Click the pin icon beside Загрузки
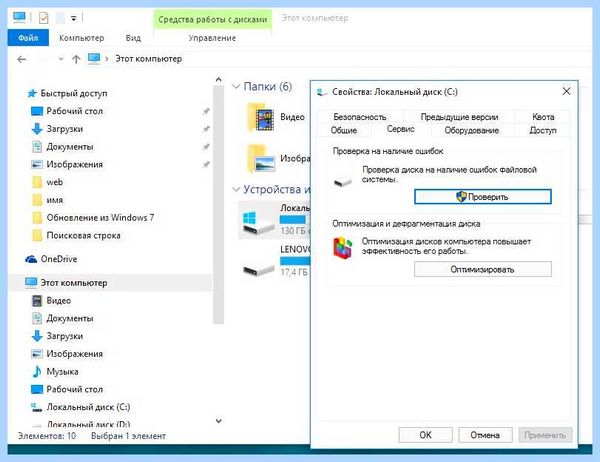This screenshot has height=462, width=600. (206, 129)
